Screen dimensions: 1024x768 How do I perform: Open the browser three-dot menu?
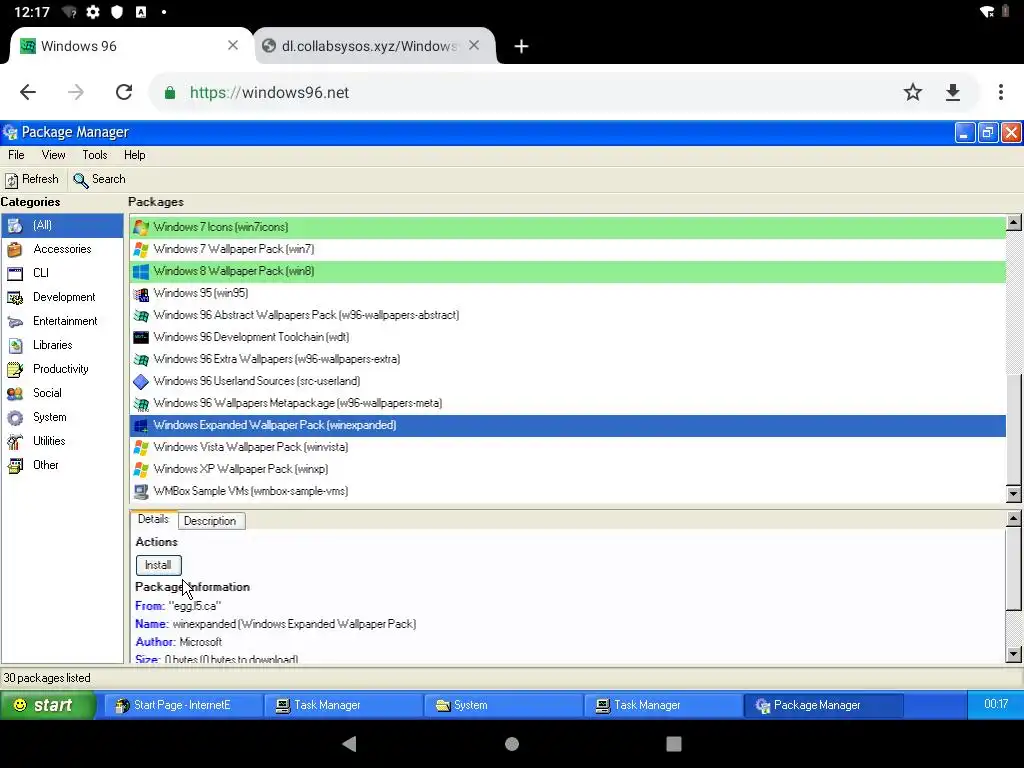(1000, 92)
